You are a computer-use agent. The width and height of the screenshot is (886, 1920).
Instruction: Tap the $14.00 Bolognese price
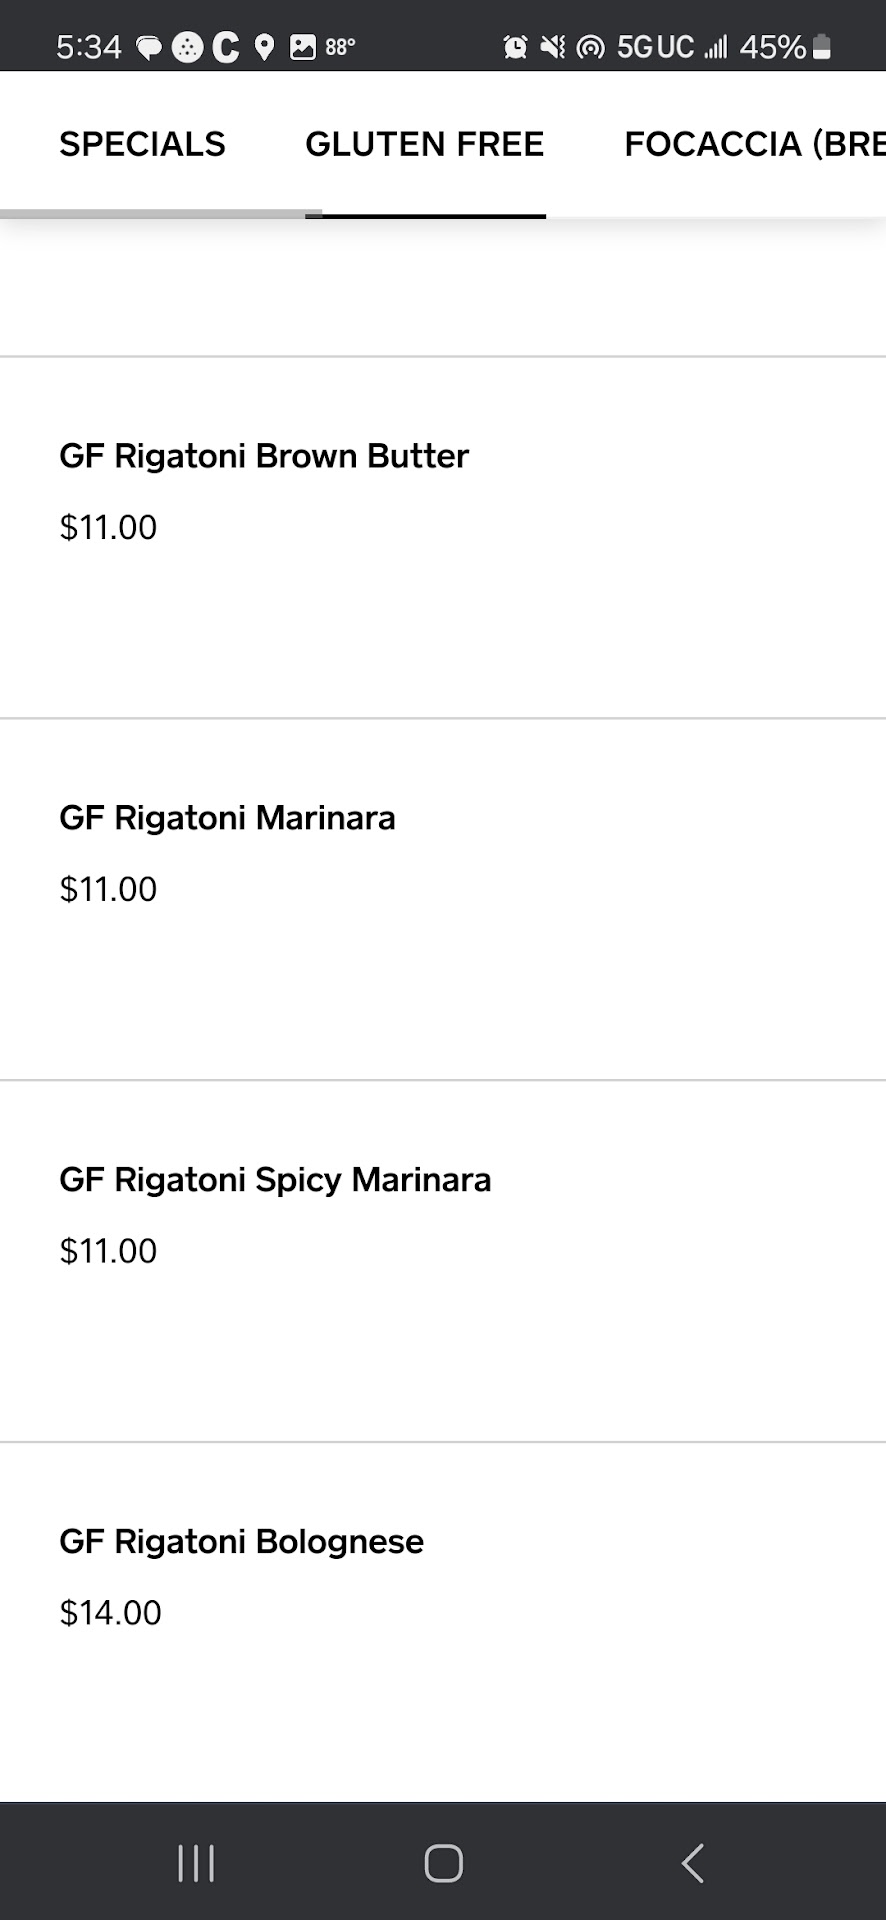point(110,1613)
